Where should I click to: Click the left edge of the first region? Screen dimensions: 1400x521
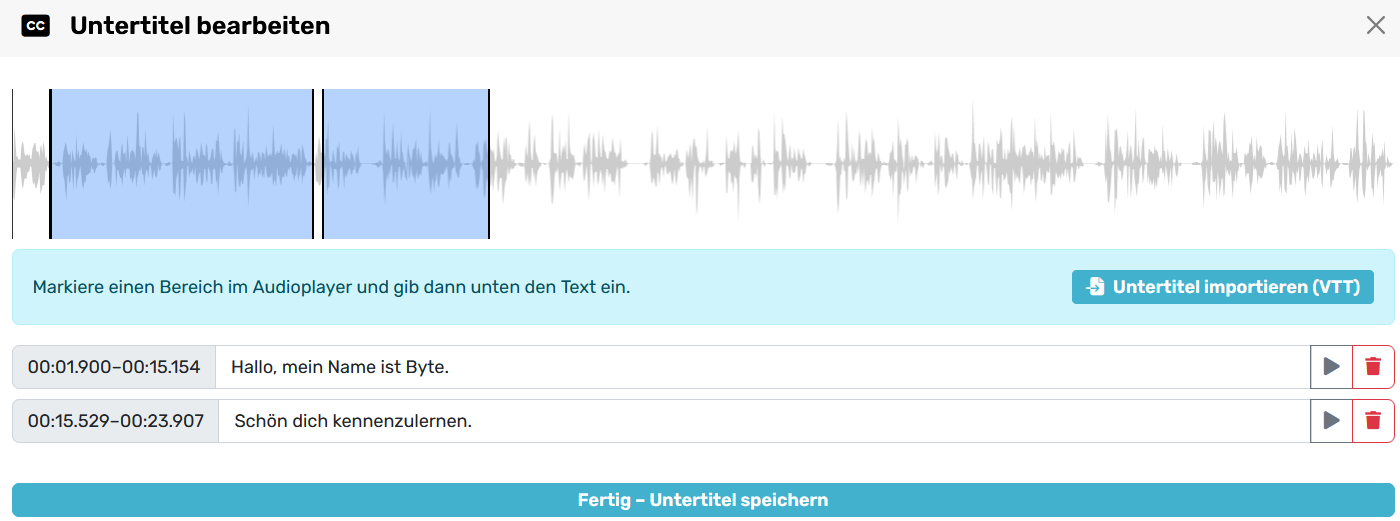click(x=50, y=164)
